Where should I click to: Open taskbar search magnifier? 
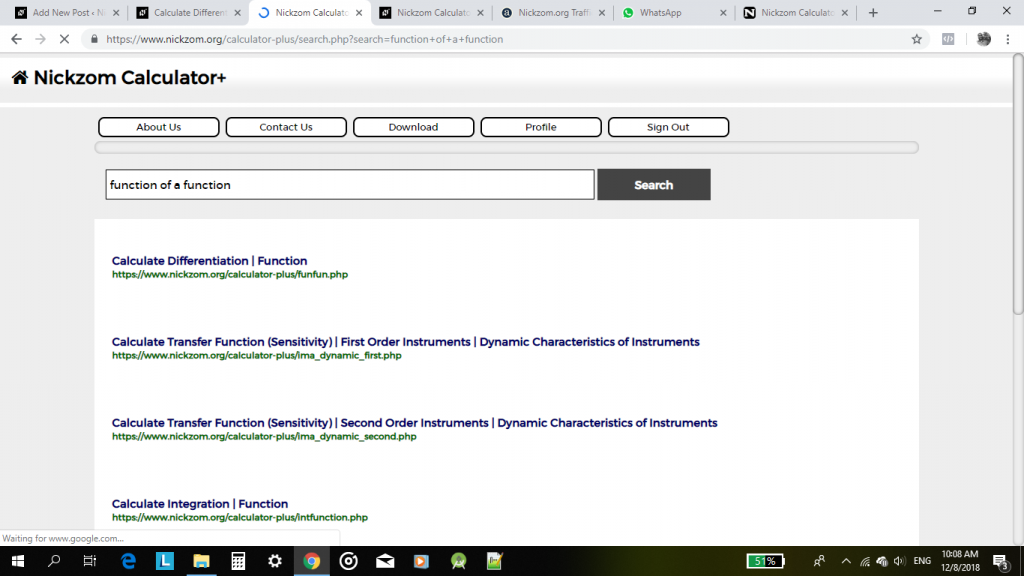pyautogui.click(x=54, y=561)
